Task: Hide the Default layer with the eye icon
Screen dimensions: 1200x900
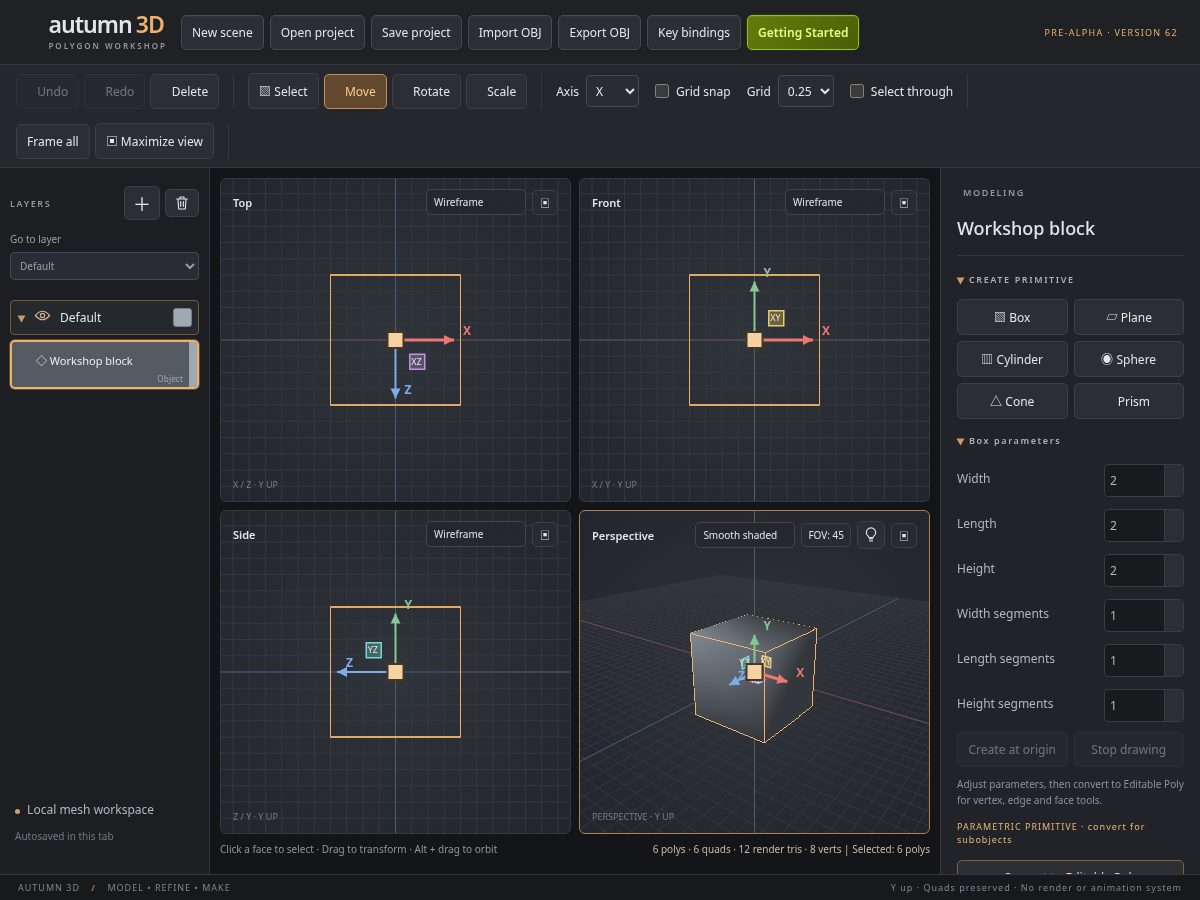Action: click(x=43, y=316)
